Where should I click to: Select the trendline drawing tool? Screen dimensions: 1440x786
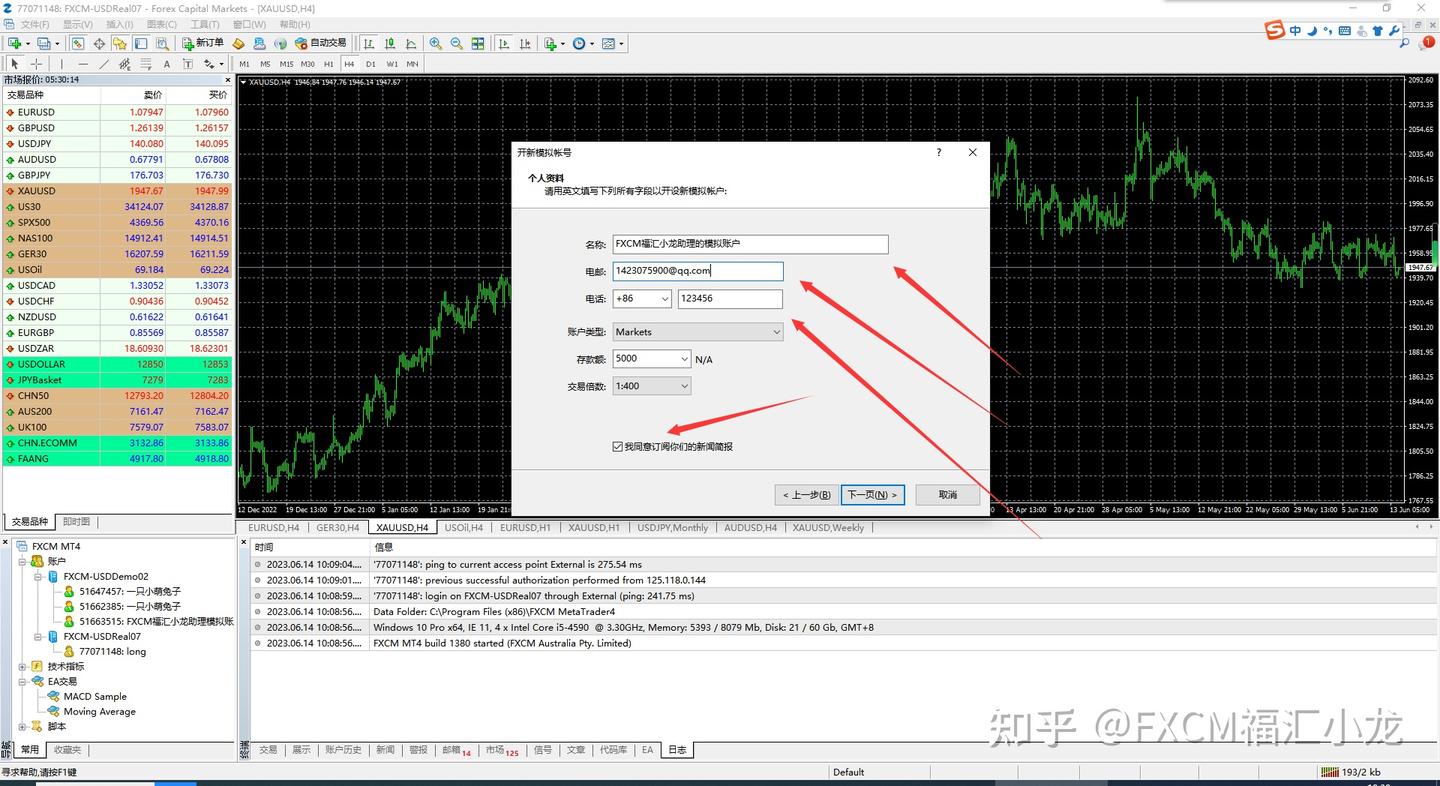coord(103,64)
